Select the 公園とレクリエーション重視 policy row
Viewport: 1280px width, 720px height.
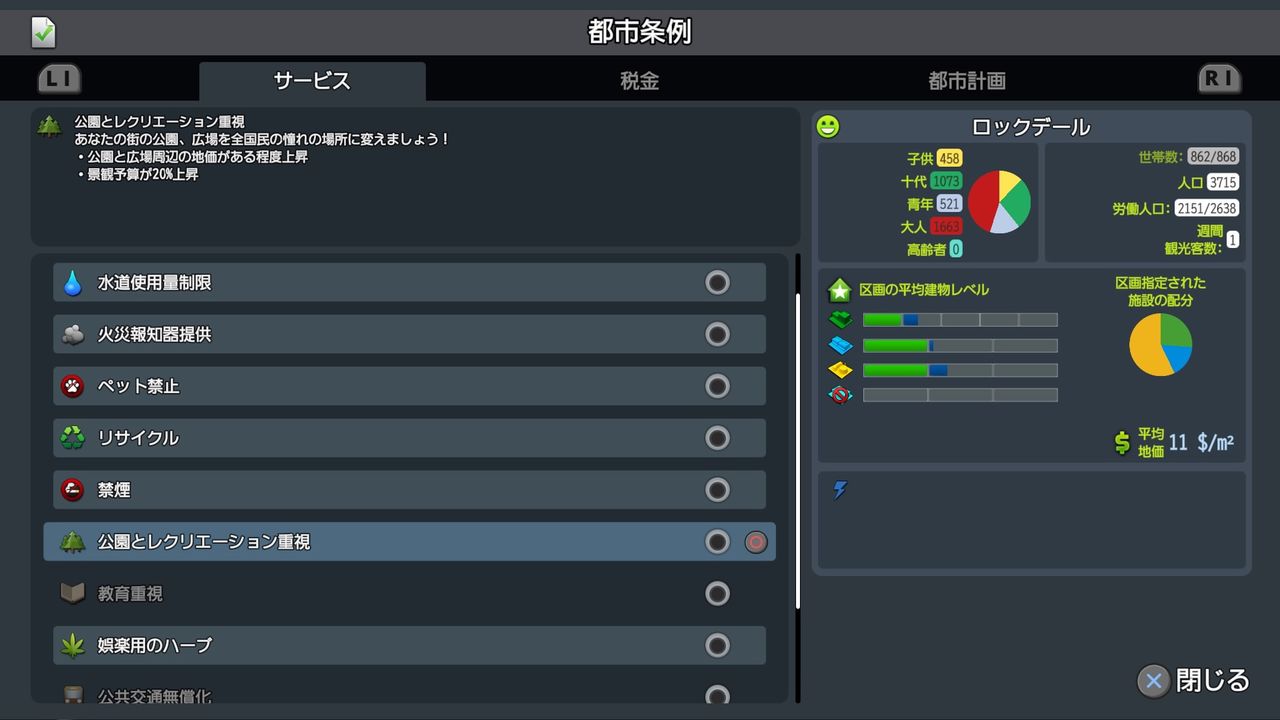tap(409, 542)
